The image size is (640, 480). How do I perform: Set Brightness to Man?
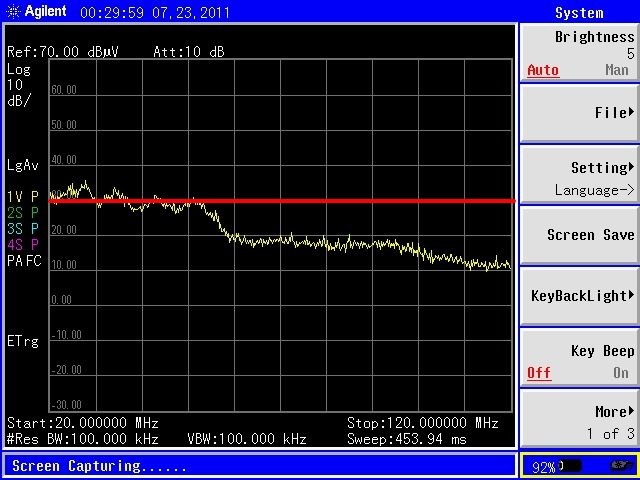click(x=617, y=70)
